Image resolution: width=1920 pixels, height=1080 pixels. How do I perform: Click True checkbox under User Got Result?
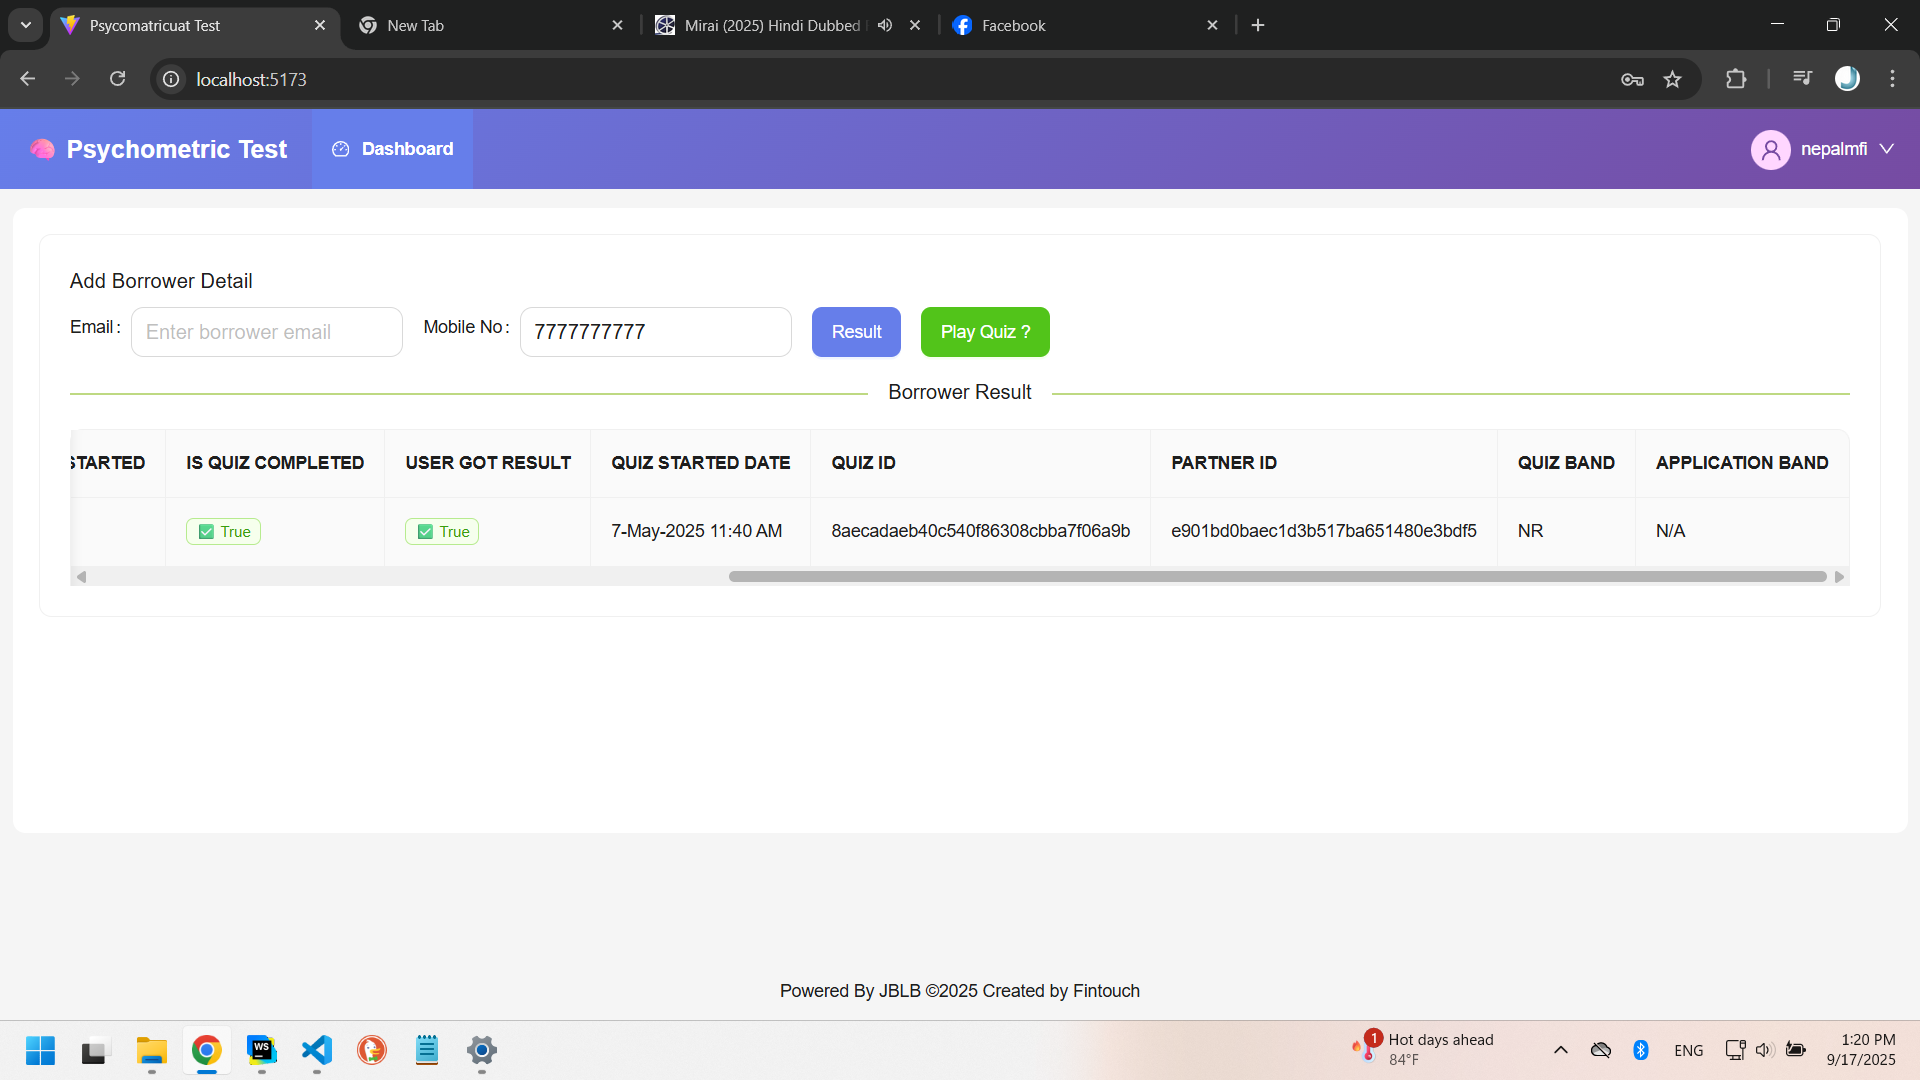tap(425, 532)
